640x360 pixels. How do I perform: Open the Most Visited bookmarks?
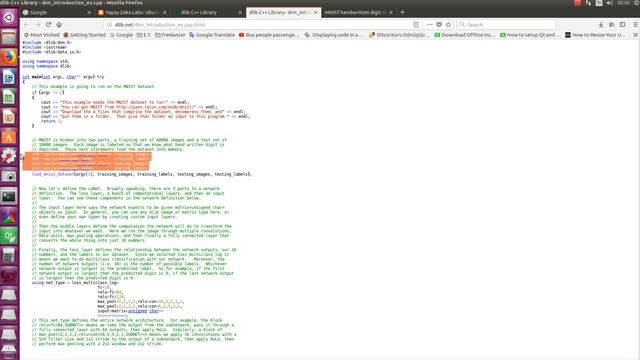(x=42, y=35)
